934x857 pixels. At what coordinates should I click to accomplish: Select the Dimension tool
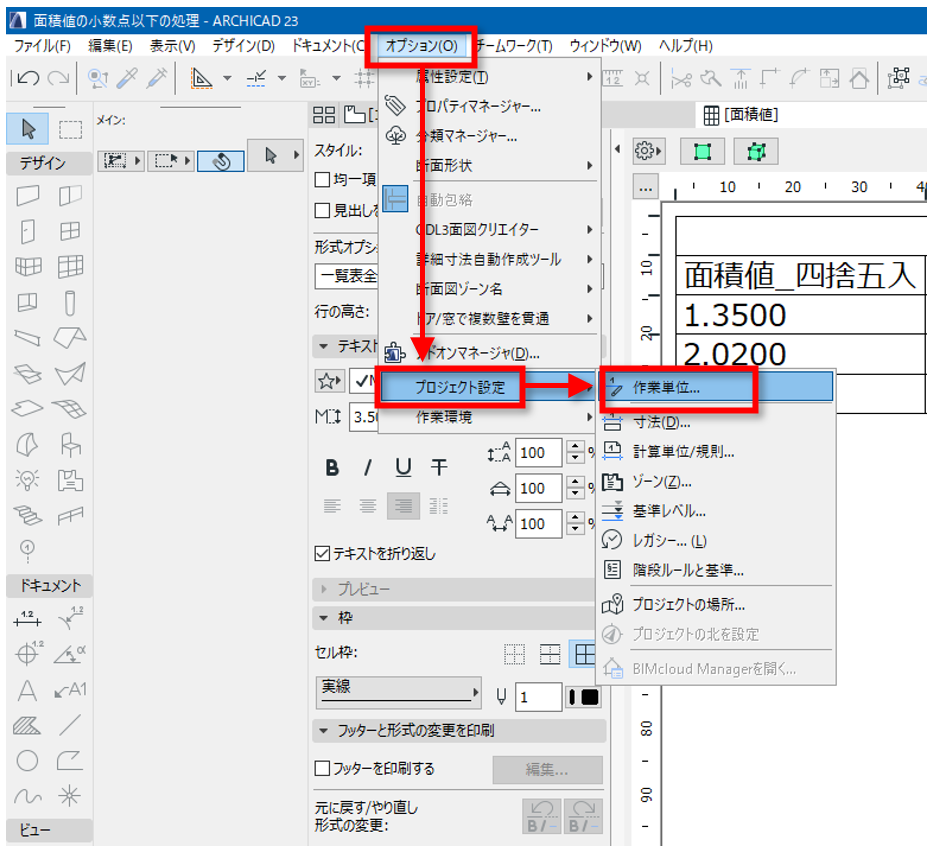pyautogui.click(x=27, y=619)
